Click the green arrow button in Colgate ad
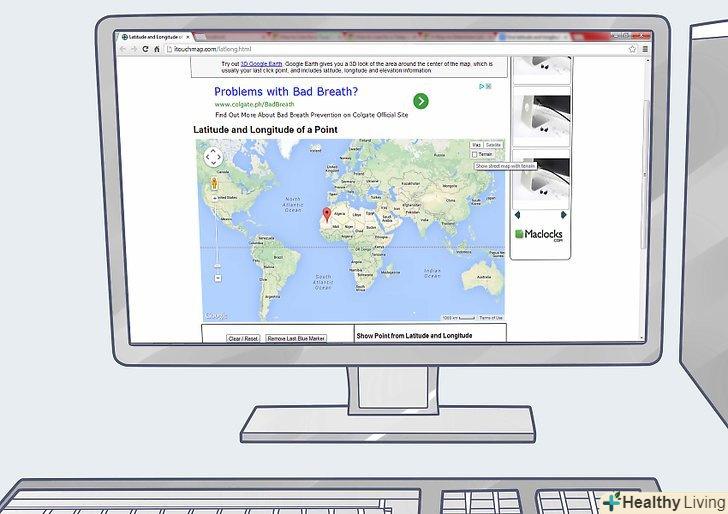The image size is (728, 514). coord(421,101)
